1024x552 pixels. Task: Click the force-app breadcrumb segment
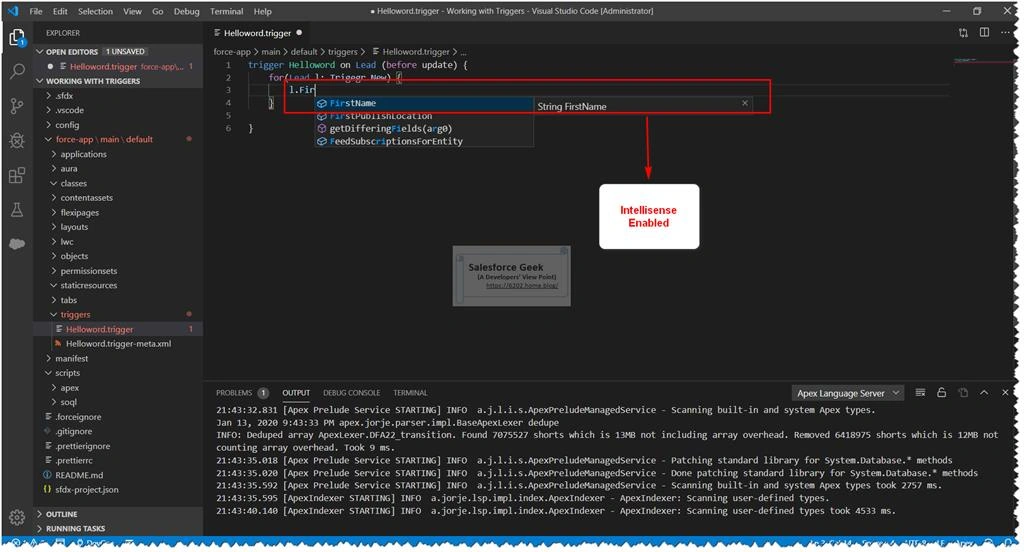[232, 52]
